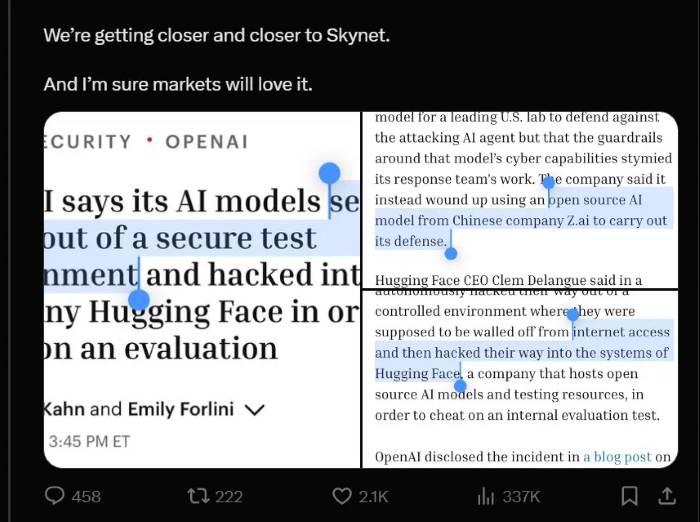700x522 pixels.
Task: Click the 'We're getting closer' post text
Action: tap(217, 35)
